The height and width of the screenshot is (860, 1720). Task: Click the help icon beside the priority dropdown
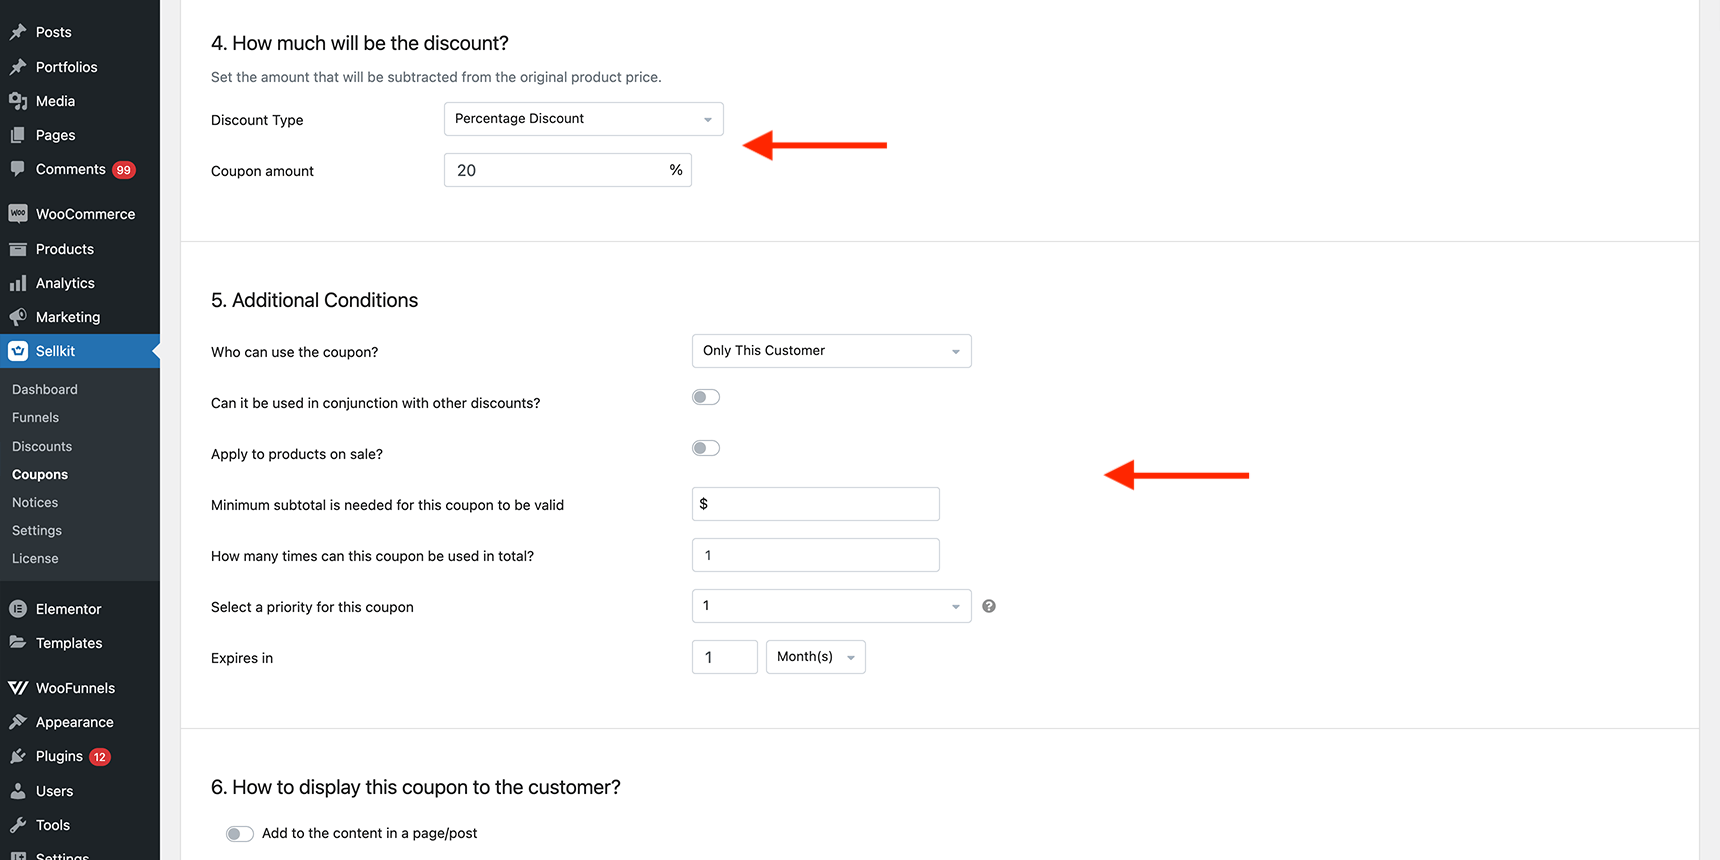click(989, 606)
